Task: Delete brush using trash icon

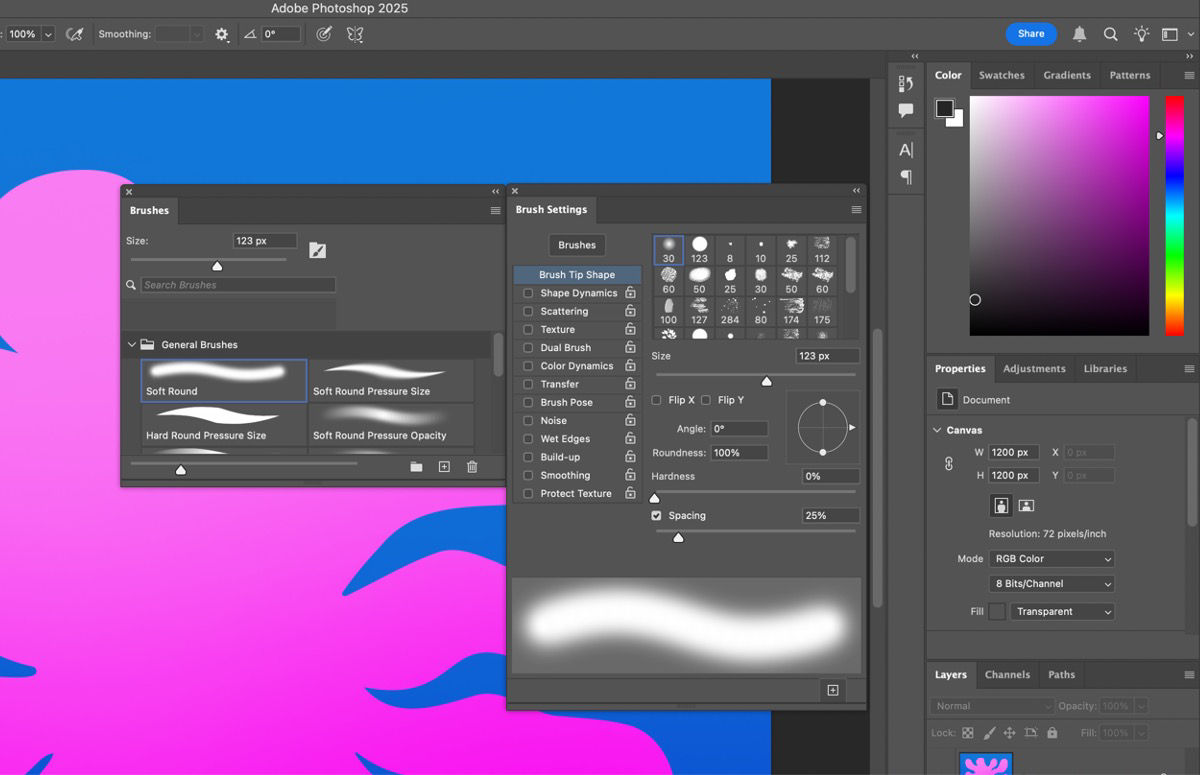Action: pos(472,467)
